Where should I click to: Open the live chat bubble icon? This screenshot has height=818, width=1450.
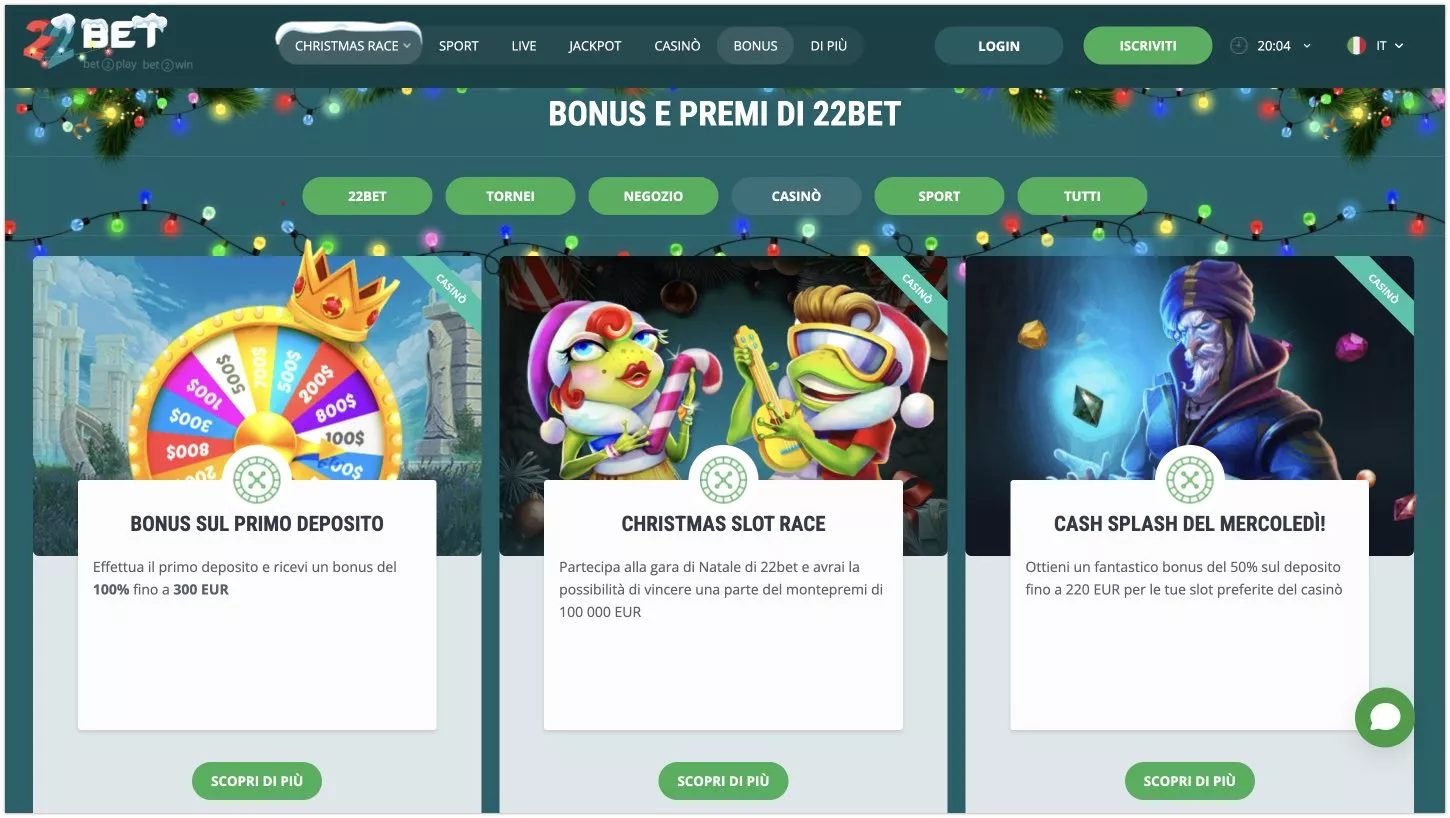click(1384, 717)
